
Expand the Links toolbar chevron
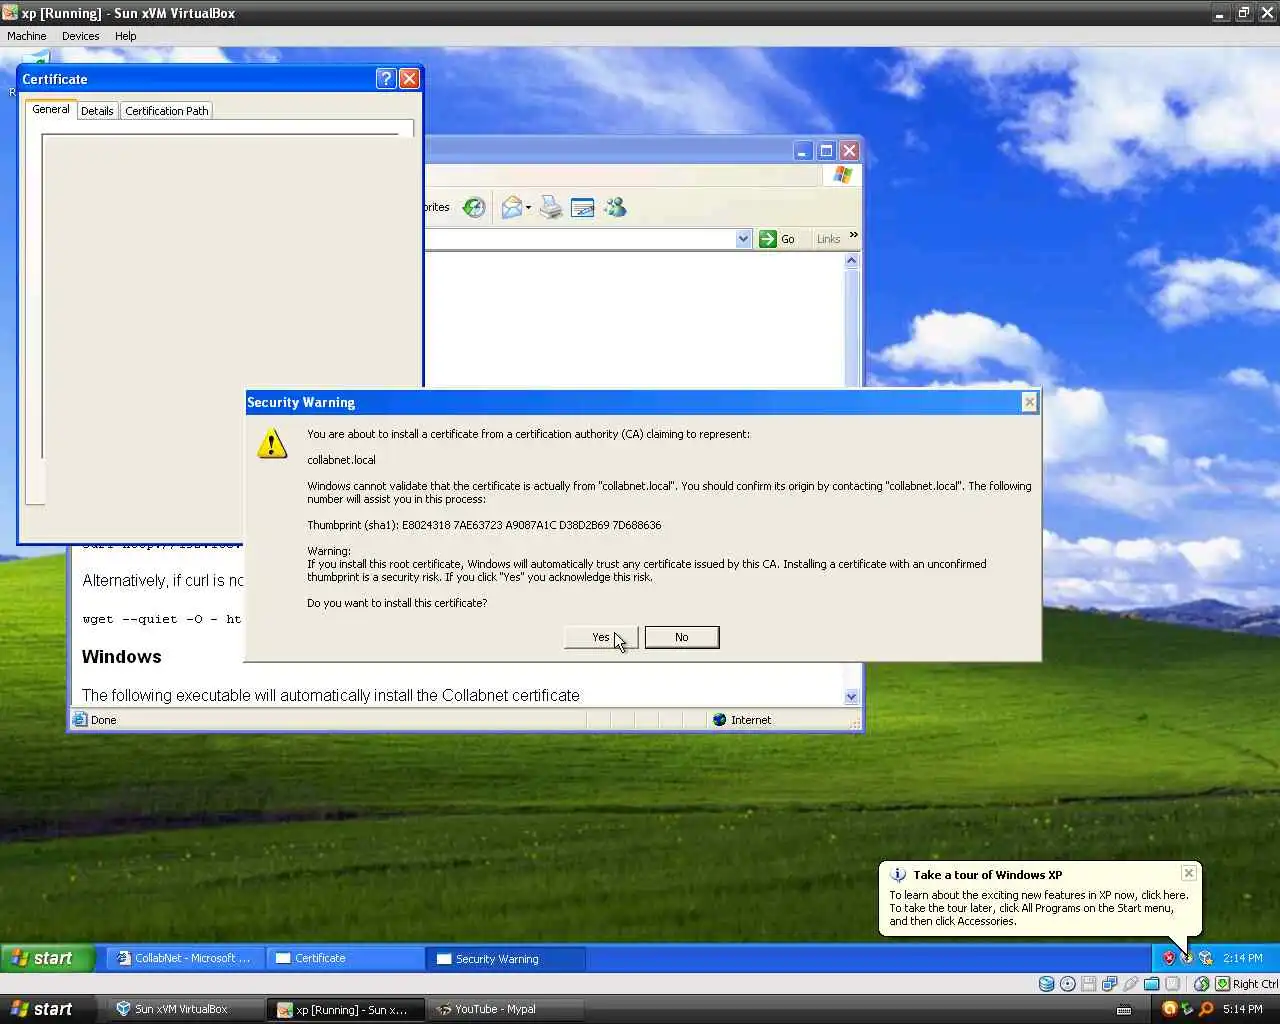click(x=853, y=236)
